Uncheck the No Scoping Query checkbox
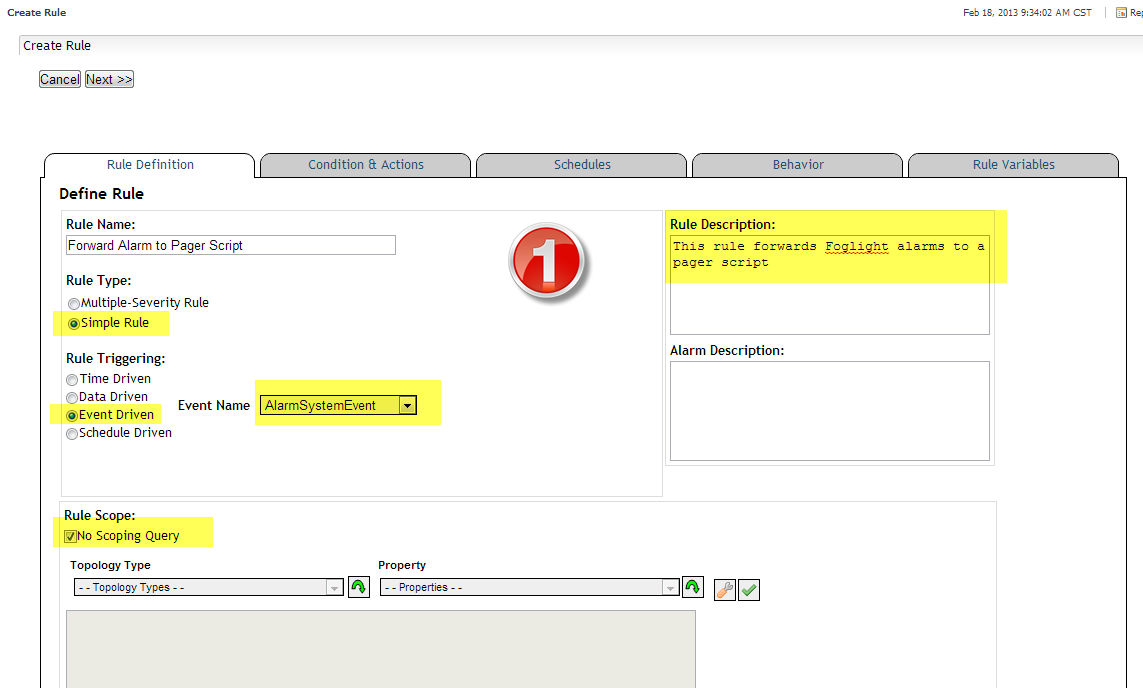The width and height of the screenshot is (1143, 688). coord(70,536)
